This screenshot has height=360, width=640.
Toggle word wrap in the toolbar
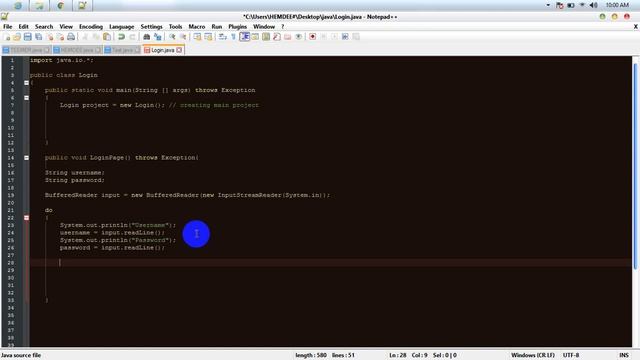tap(222, 37)
